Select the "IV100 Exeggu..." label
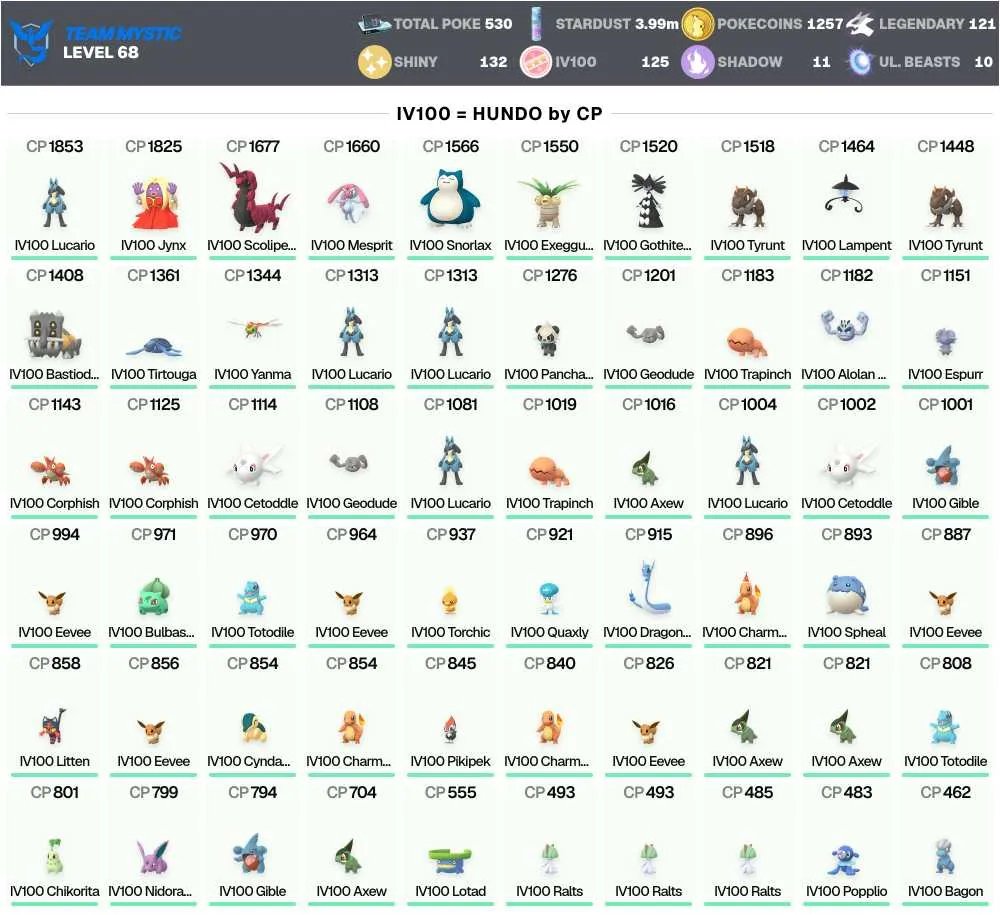Screen dimensions: 1000x915 (x=548, y=245)
